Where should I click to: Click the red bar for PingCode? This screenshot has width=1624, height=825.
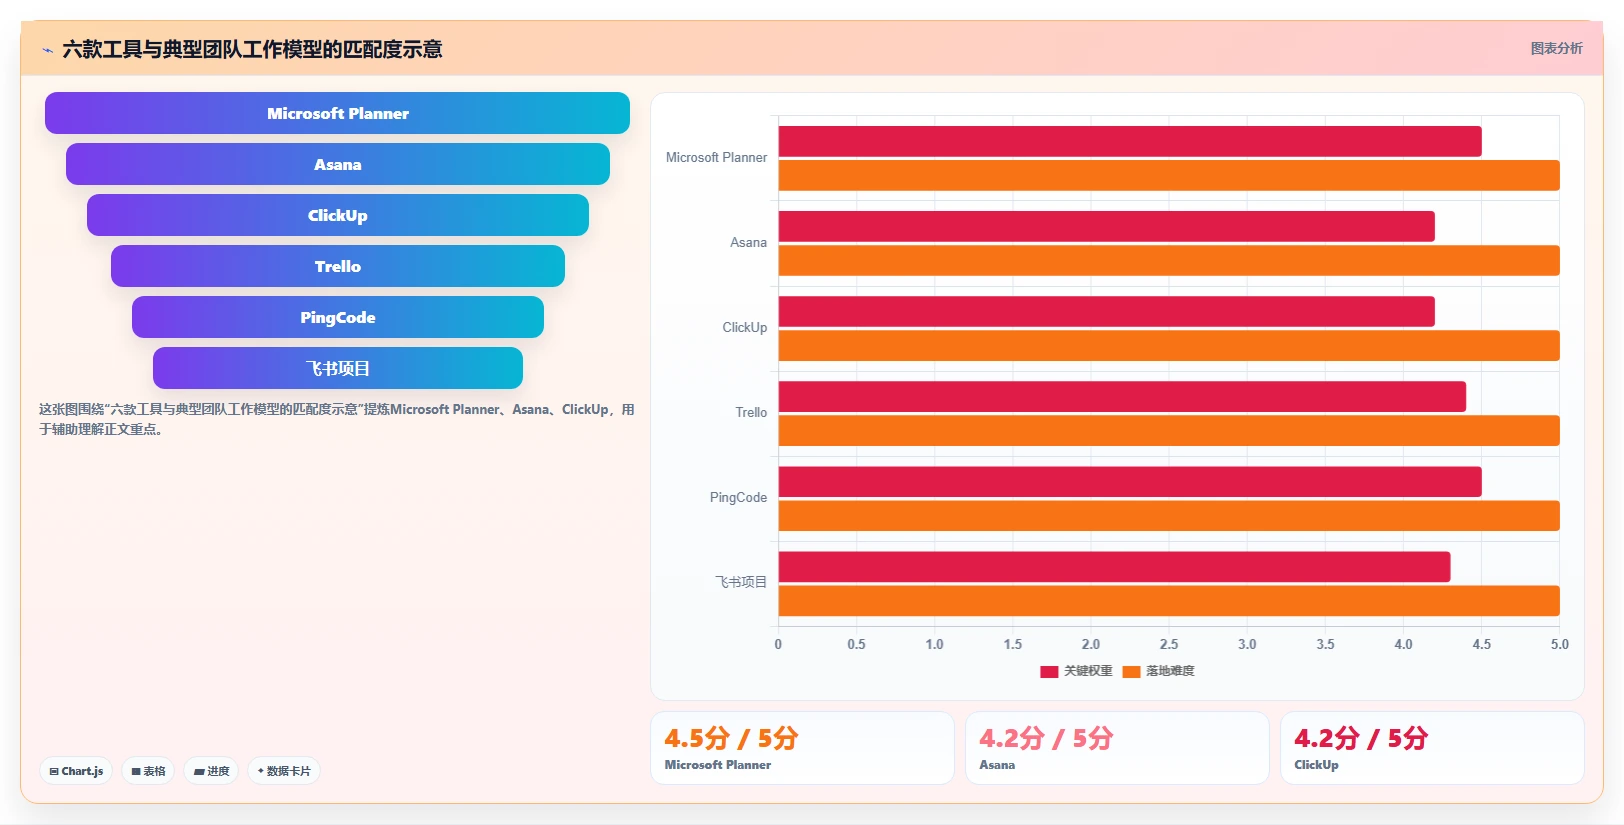(x=1130, y=481)
